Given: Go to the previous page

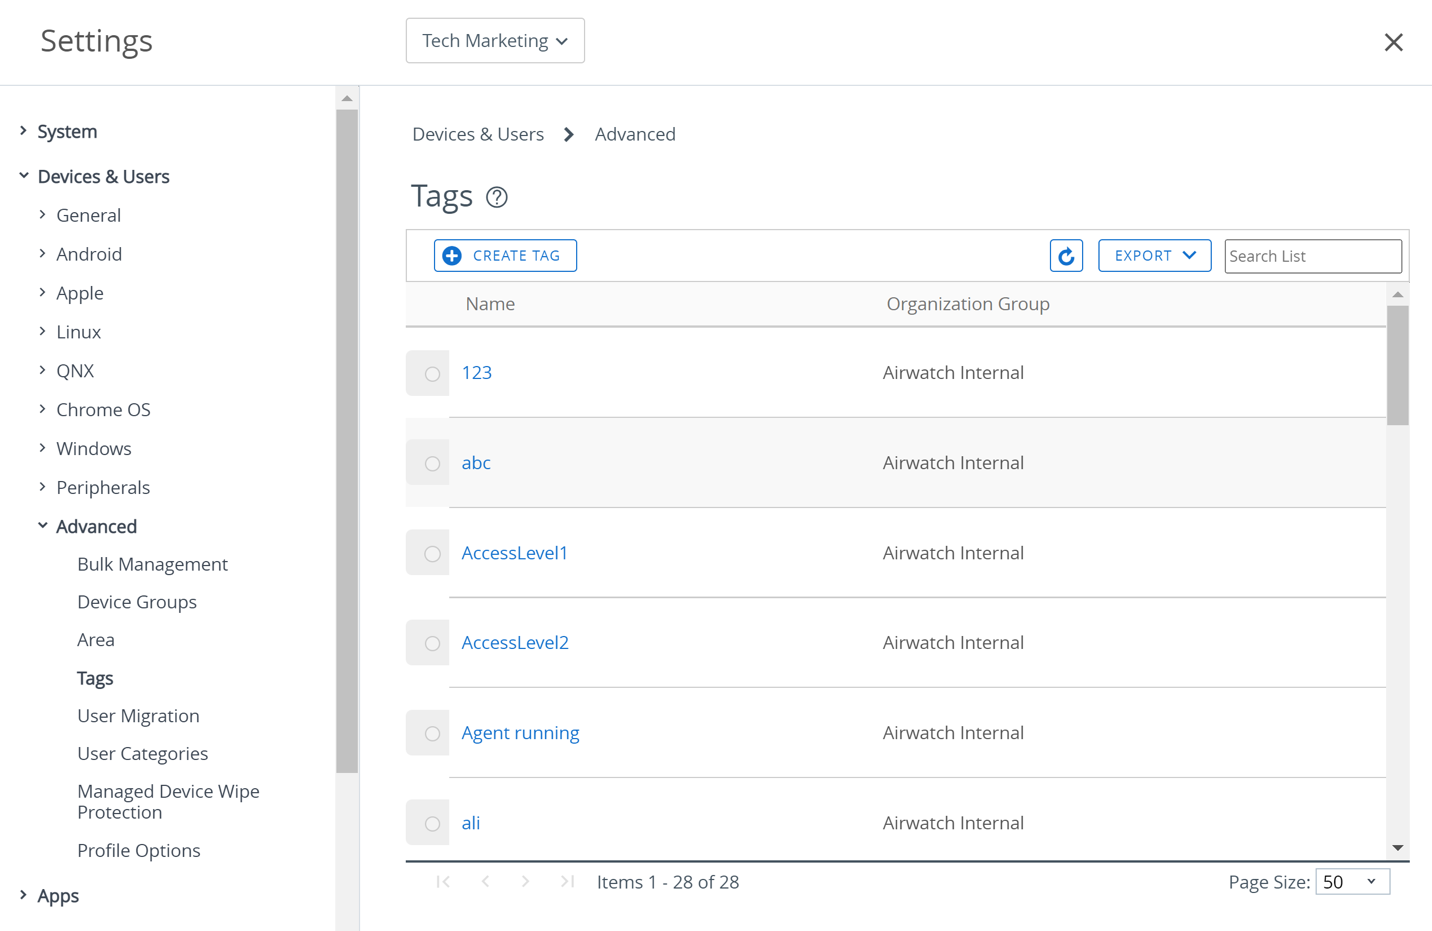Looking at the screenshot, I should 485,881.
